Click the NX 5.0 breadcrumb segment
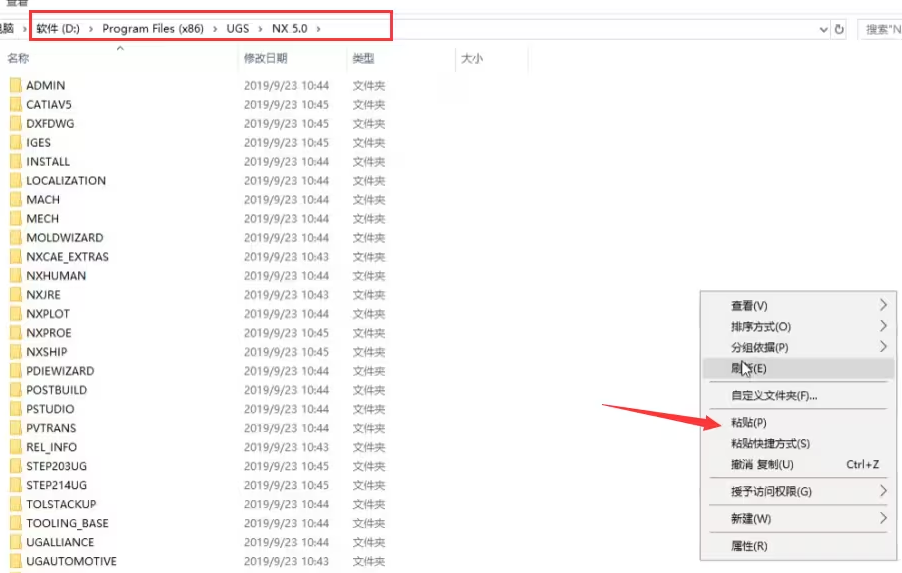The image size is (902, 573). click(x=290, y=29)
